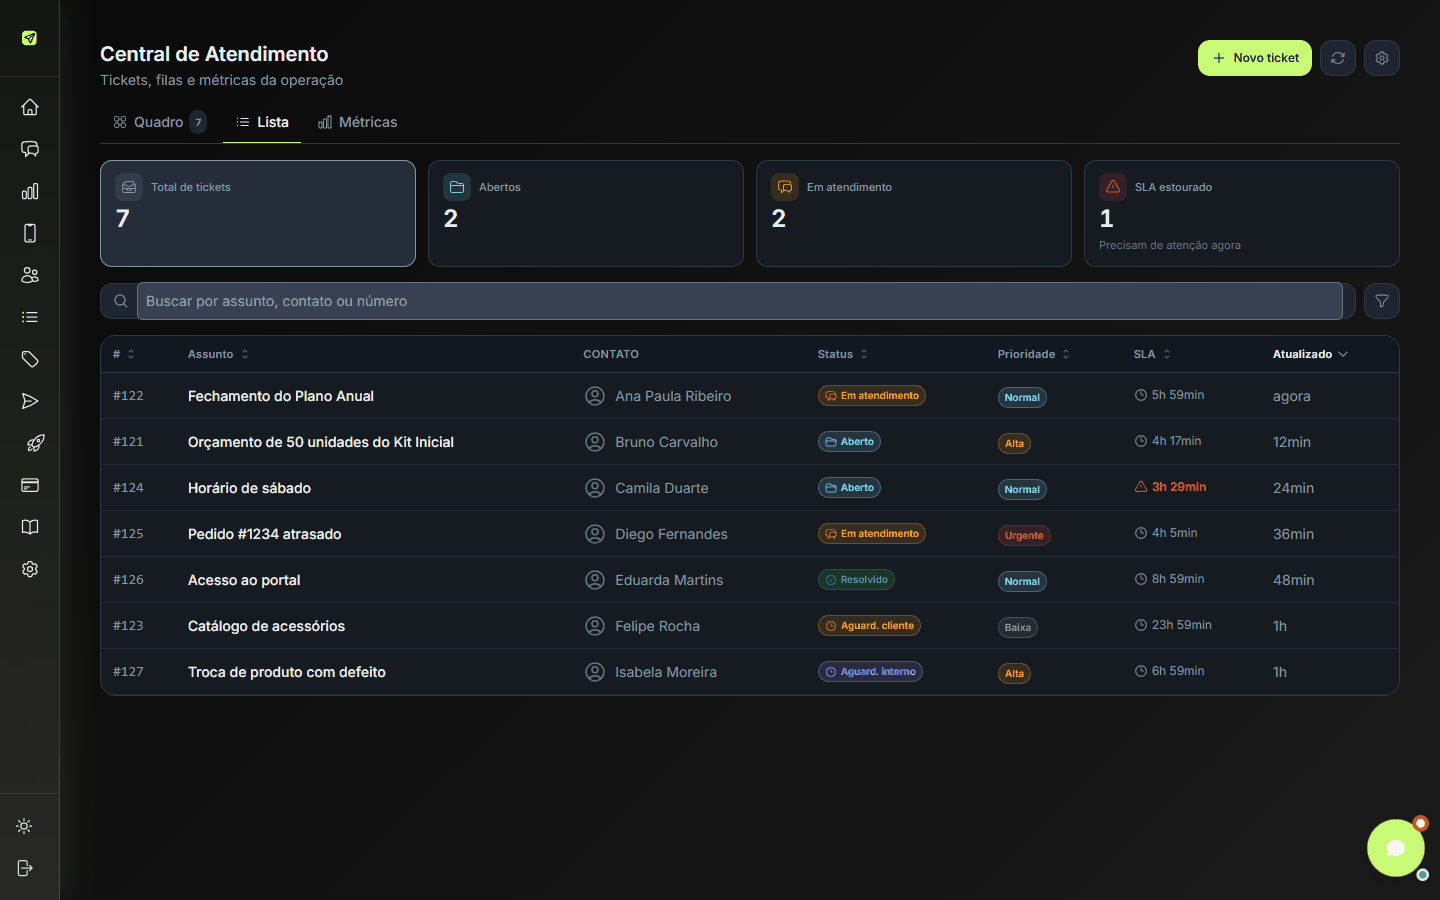Image resolution: width=1440 pixels, height=900 pixels.
Task: Open the filter funnel icon beside search
Action: tap(1381, 301)
